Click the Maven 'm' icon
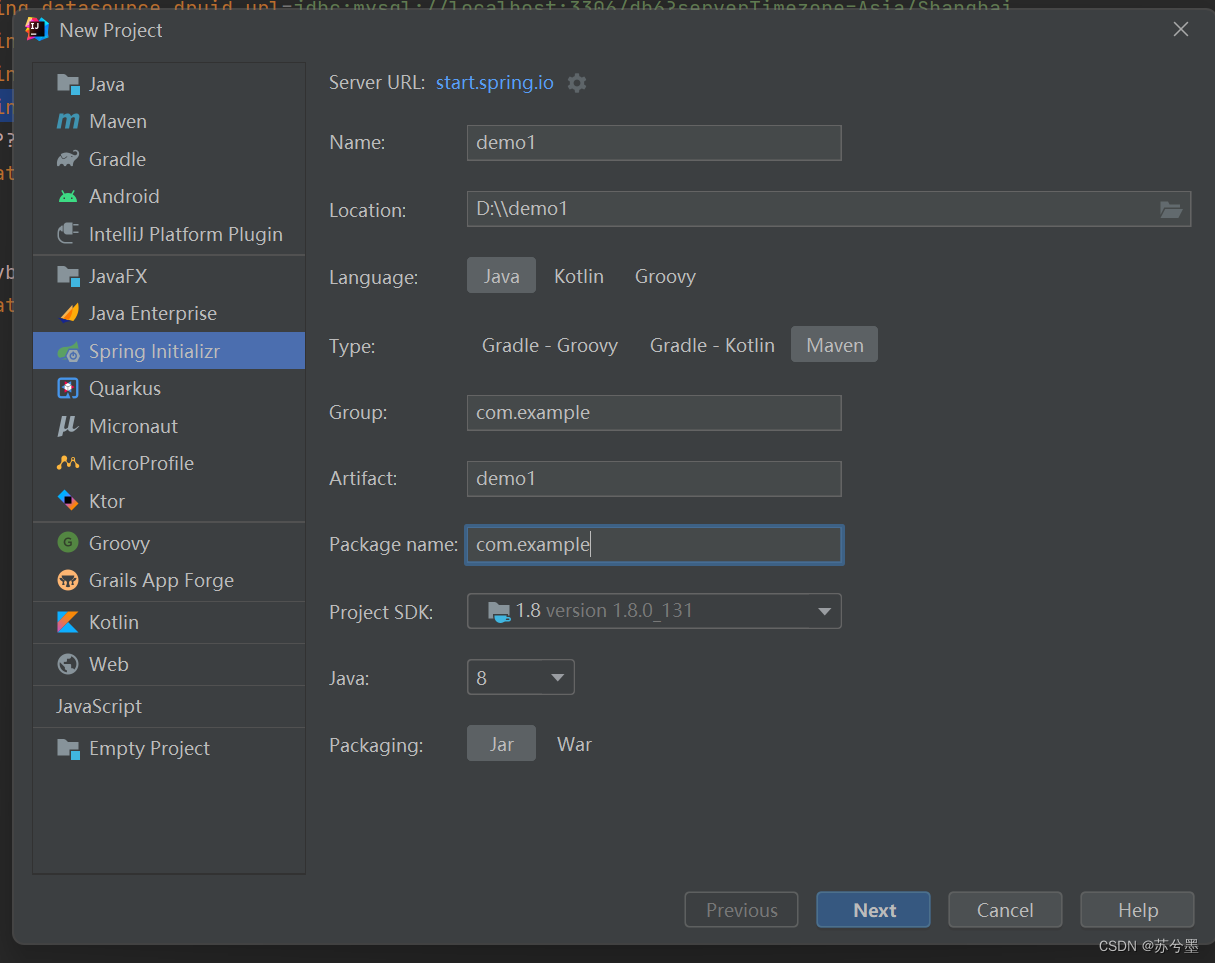Screen dimensions: 1215x963 [x=68, y=121]
